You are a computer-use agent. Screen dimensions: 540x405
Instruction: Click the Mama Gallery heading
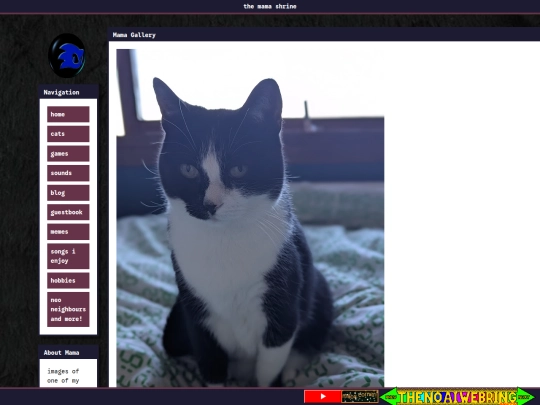click(134, 35)
